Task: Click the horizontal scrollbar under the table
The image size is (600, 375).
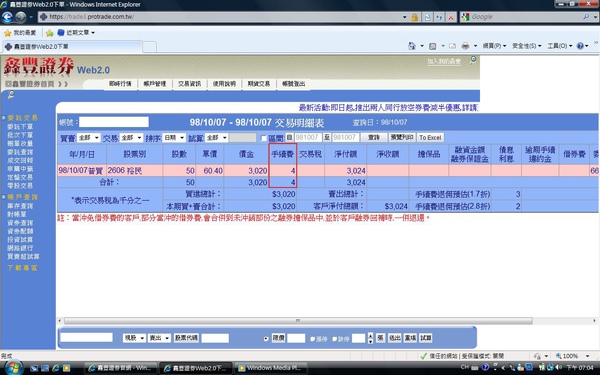Action: [298, 321]
